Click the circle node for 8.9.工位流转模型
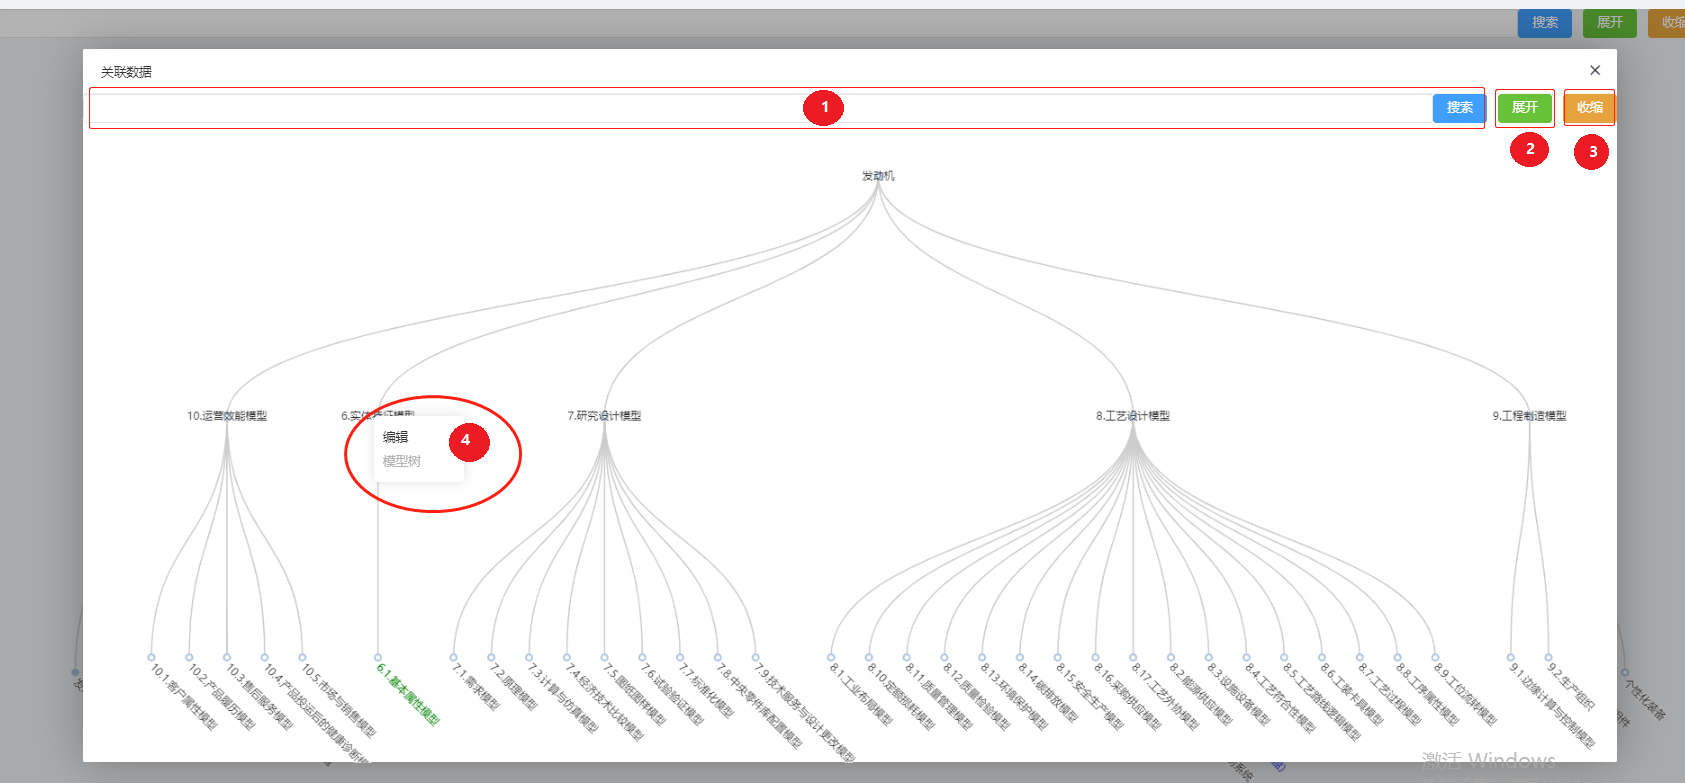The image size is (1685, 783). [x=1435, y=658]
